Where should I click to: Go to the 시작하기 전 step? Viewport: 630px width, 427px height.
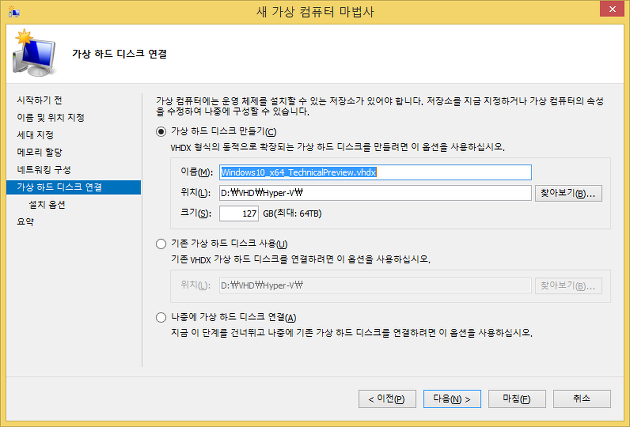39,100
